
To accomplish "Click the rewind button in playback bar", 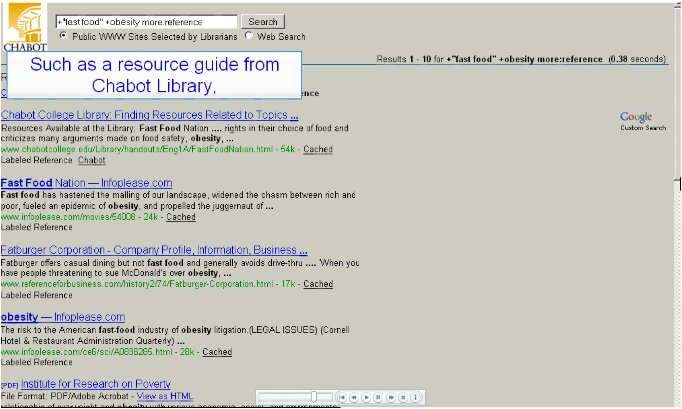I will click(354, 397).
